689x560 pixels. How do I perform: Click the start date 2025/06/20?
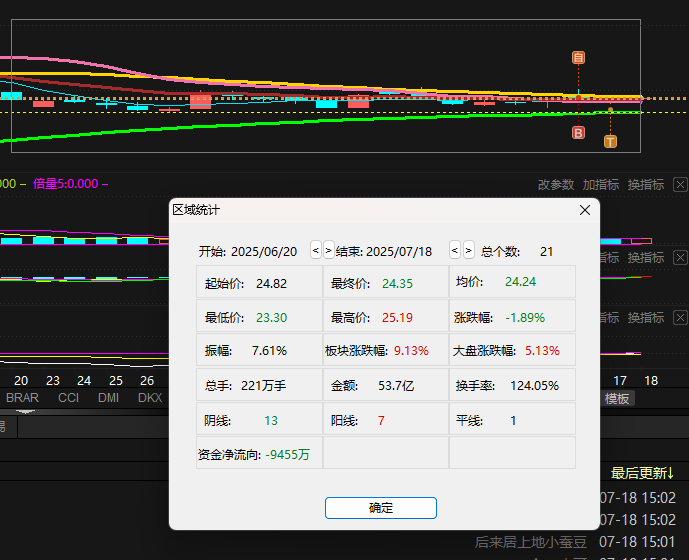pos(264,251)
